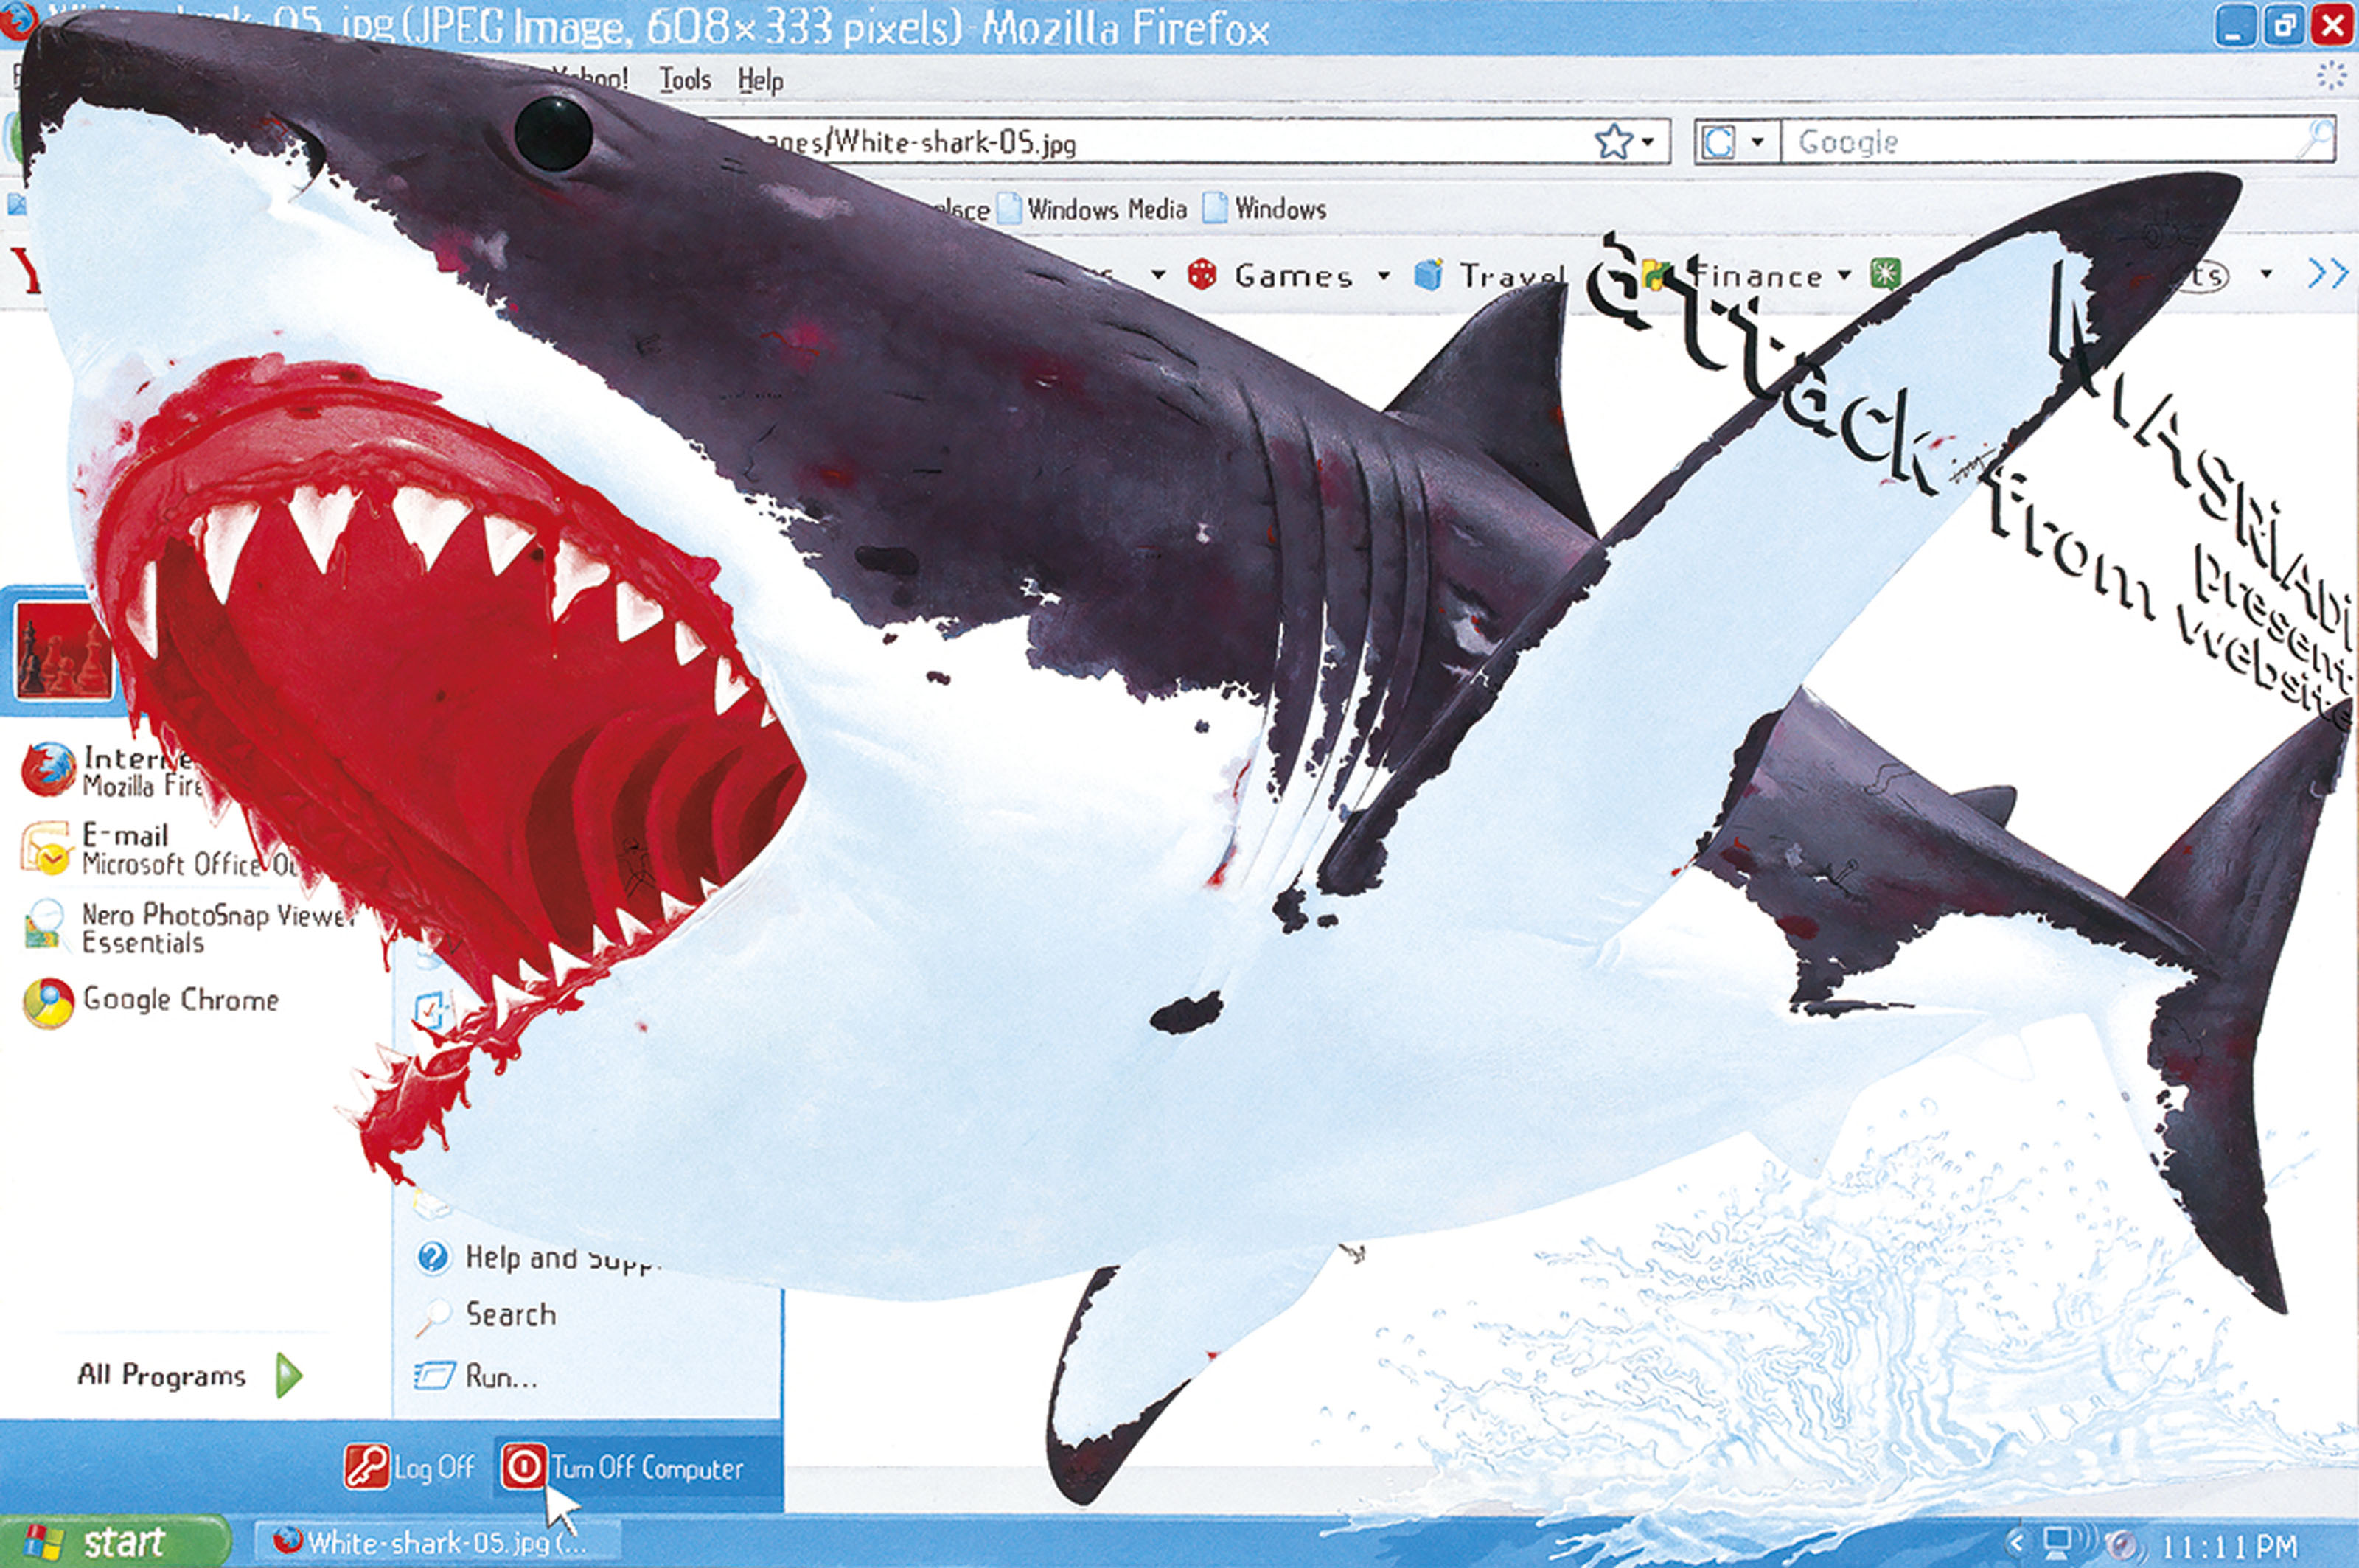2359x1568 pixels.
Task: Click the search engine icon in the search bar
Action: [1719, 142]
